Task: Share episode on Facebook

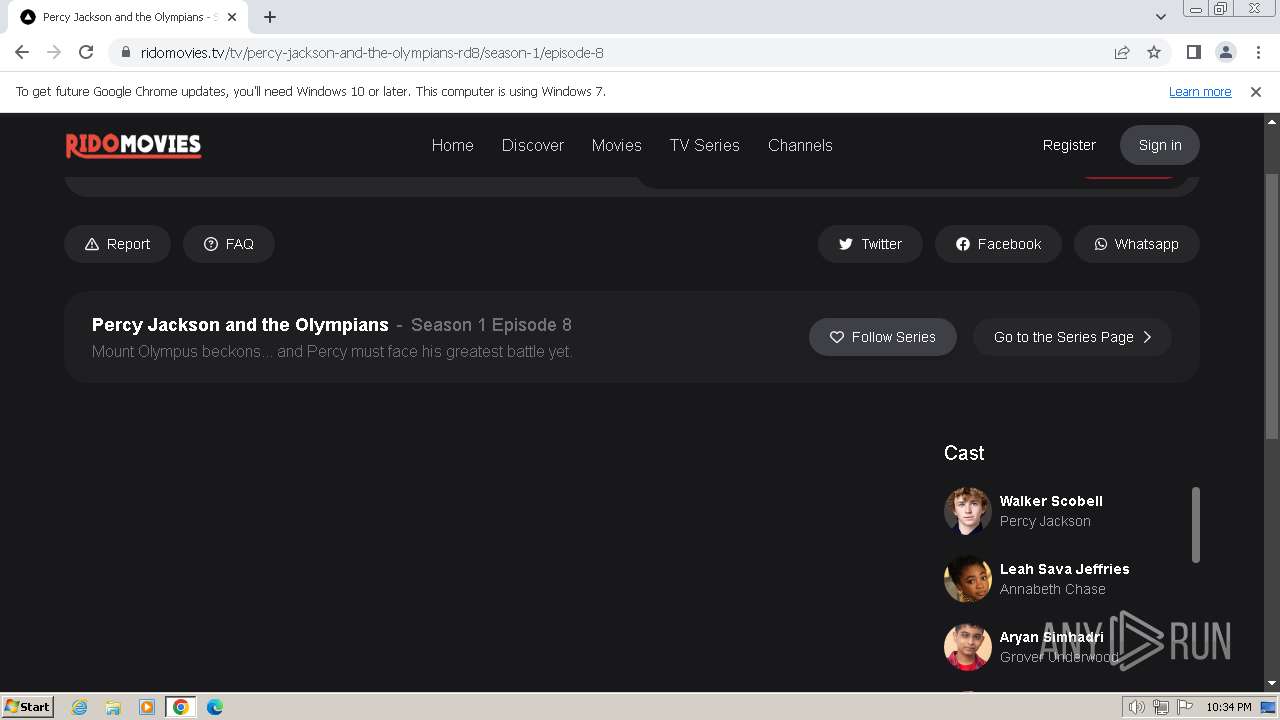Action: [998, 244]
